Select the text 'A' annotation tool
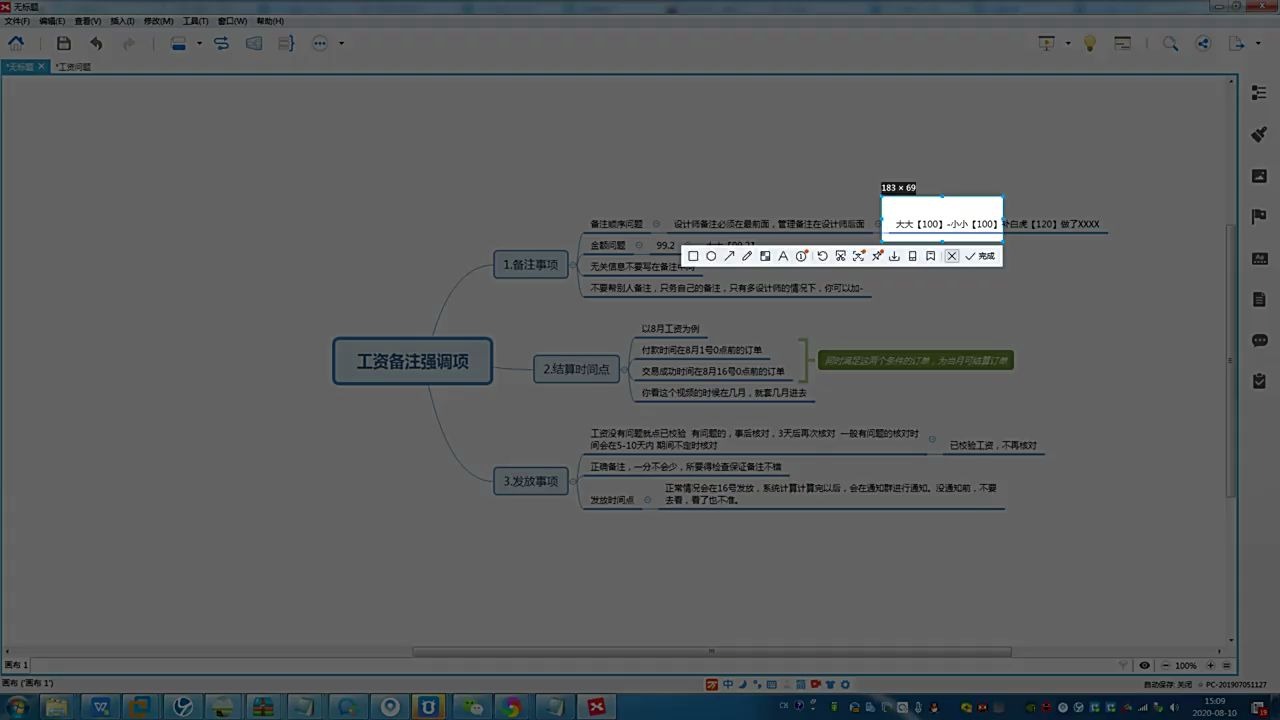Viewport: 1280px width, 720px height. click(x=783, y=256)
